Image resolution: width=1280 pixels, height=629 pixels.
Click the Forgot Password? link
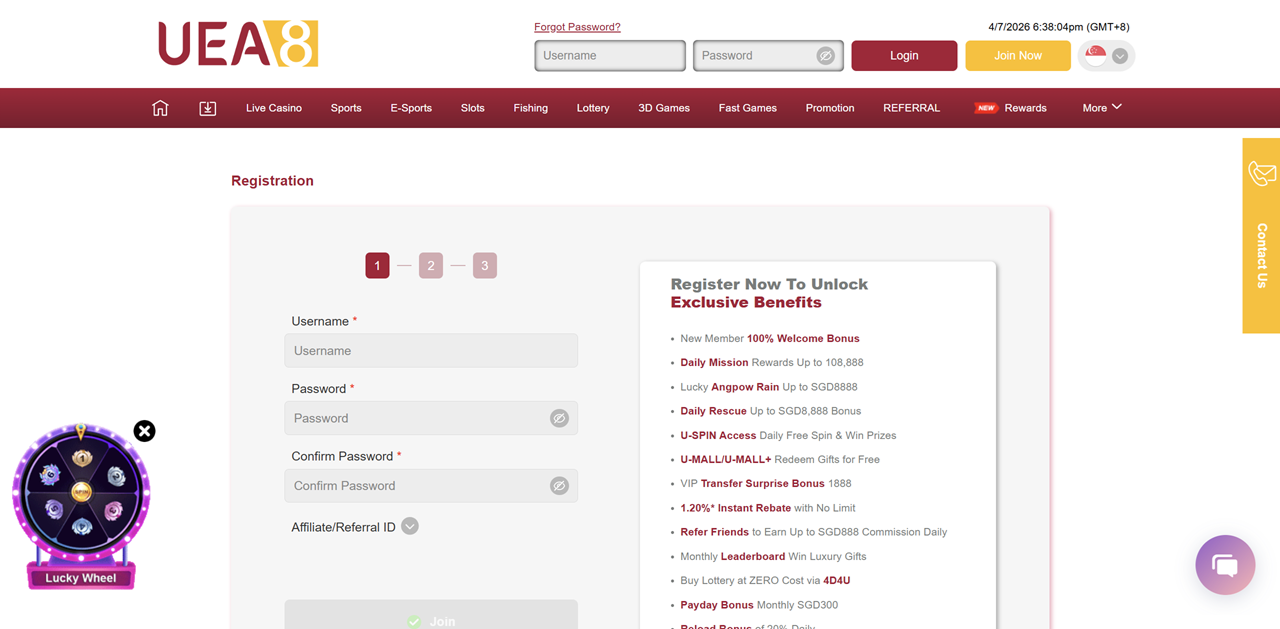tap(577, 27)
